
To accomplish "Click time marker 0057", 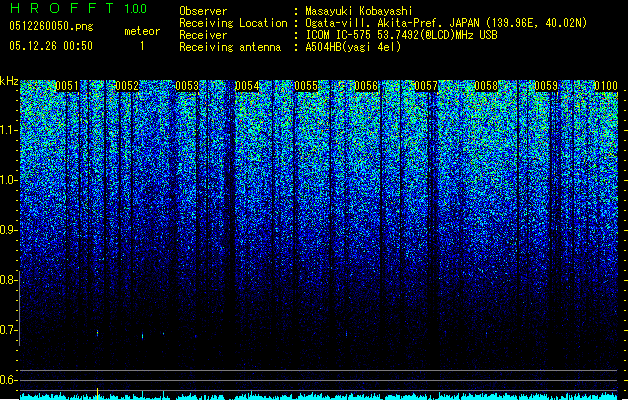I will coord(426,86).
